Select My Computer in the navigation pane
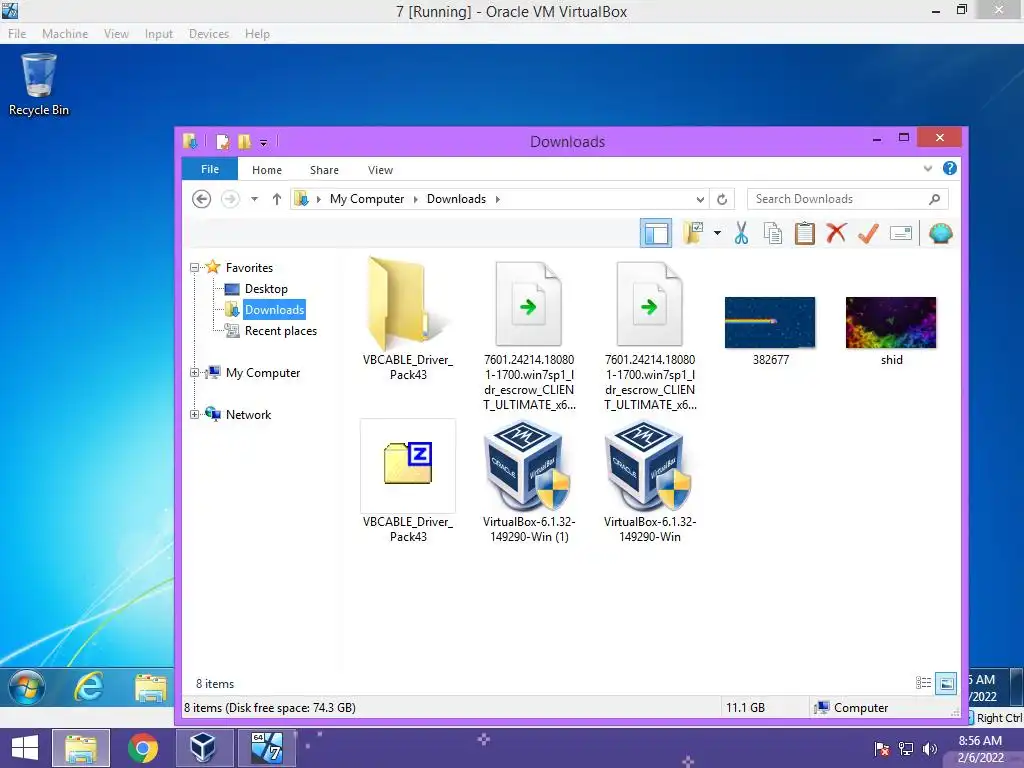1024x768 pixels. [263, 372]
